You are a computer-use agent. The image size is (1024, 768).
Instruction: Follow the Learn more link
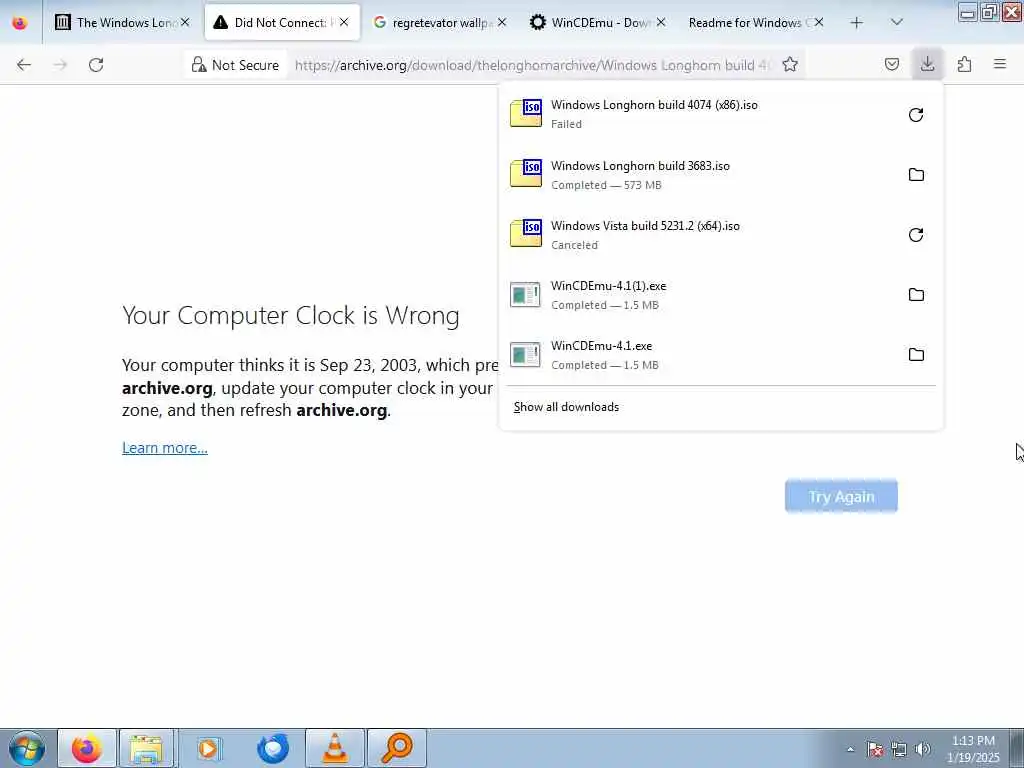(x=165, y=448)
